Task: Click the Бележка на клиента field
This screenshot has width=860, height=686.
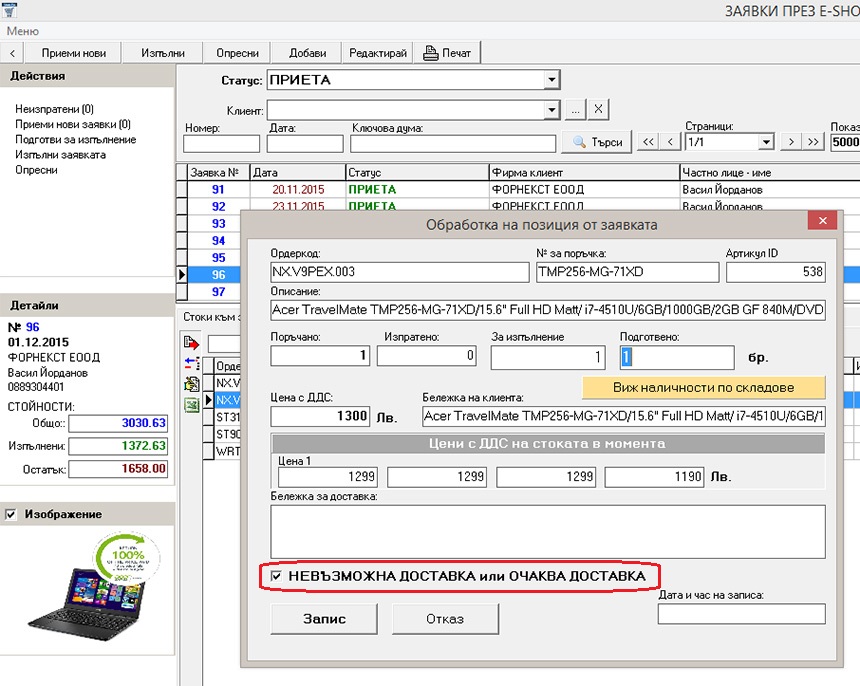Action: click(624, 416)
